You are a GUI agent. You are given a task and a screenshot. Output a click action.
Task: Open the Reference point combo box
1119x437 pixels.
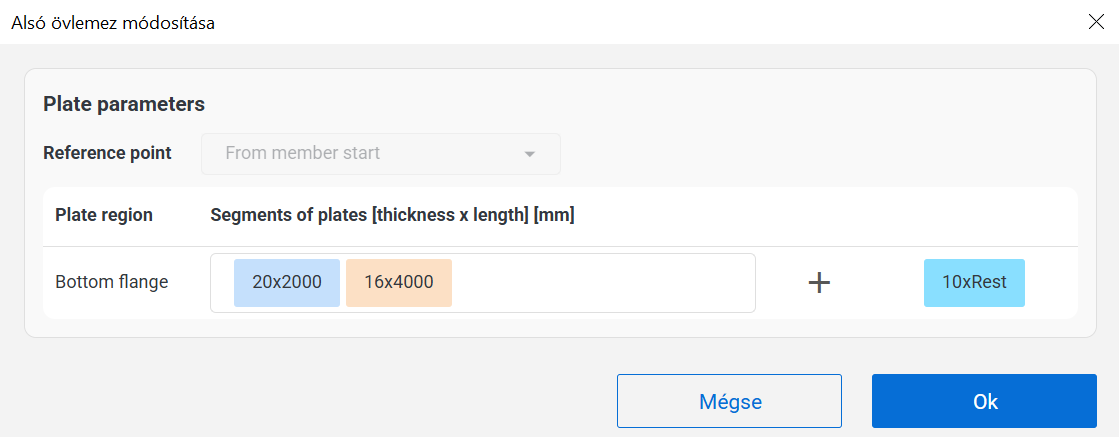tap(380, 154)
